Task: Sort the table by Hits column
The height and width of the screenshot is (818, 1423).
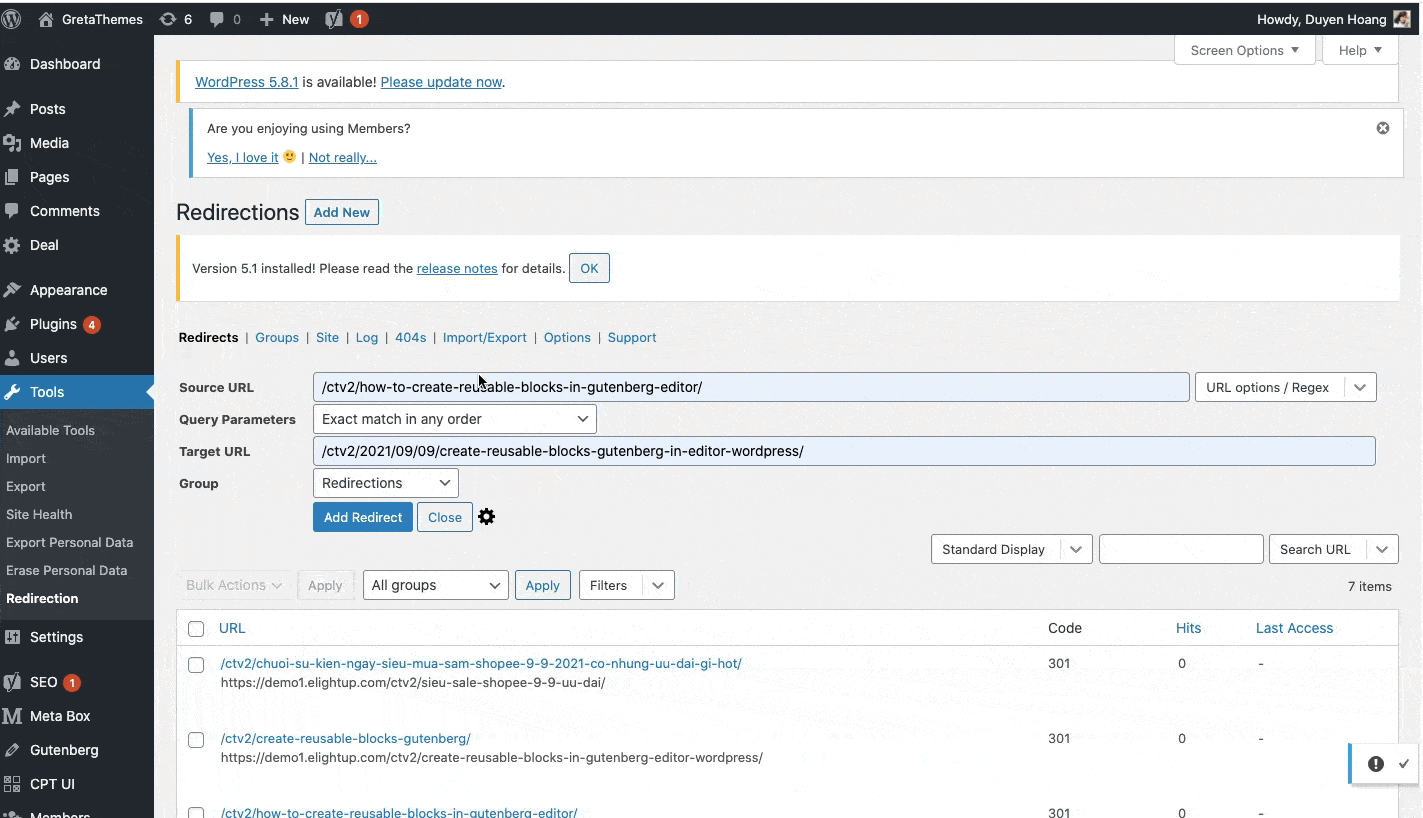Action: click(1189, 628)
